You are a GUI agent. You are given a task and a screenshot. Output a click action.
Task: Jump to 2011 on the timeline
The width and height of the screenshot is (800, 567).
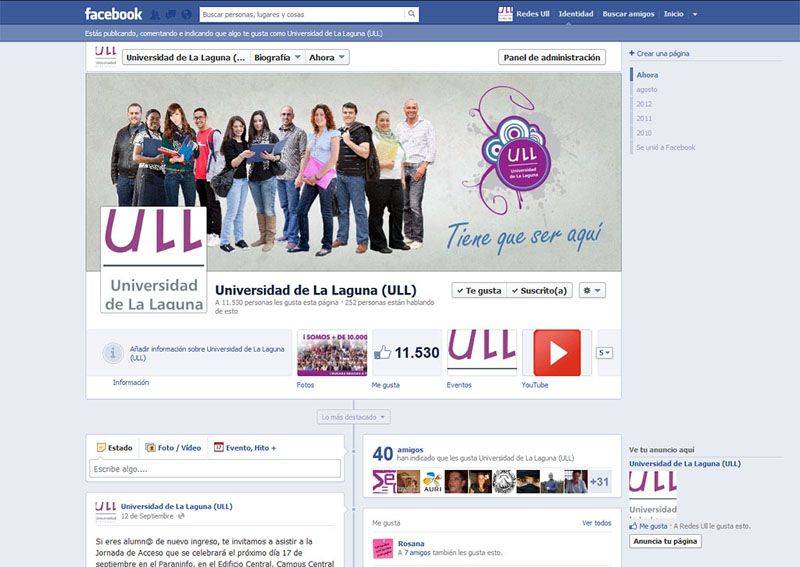click(x=644, y=118)
